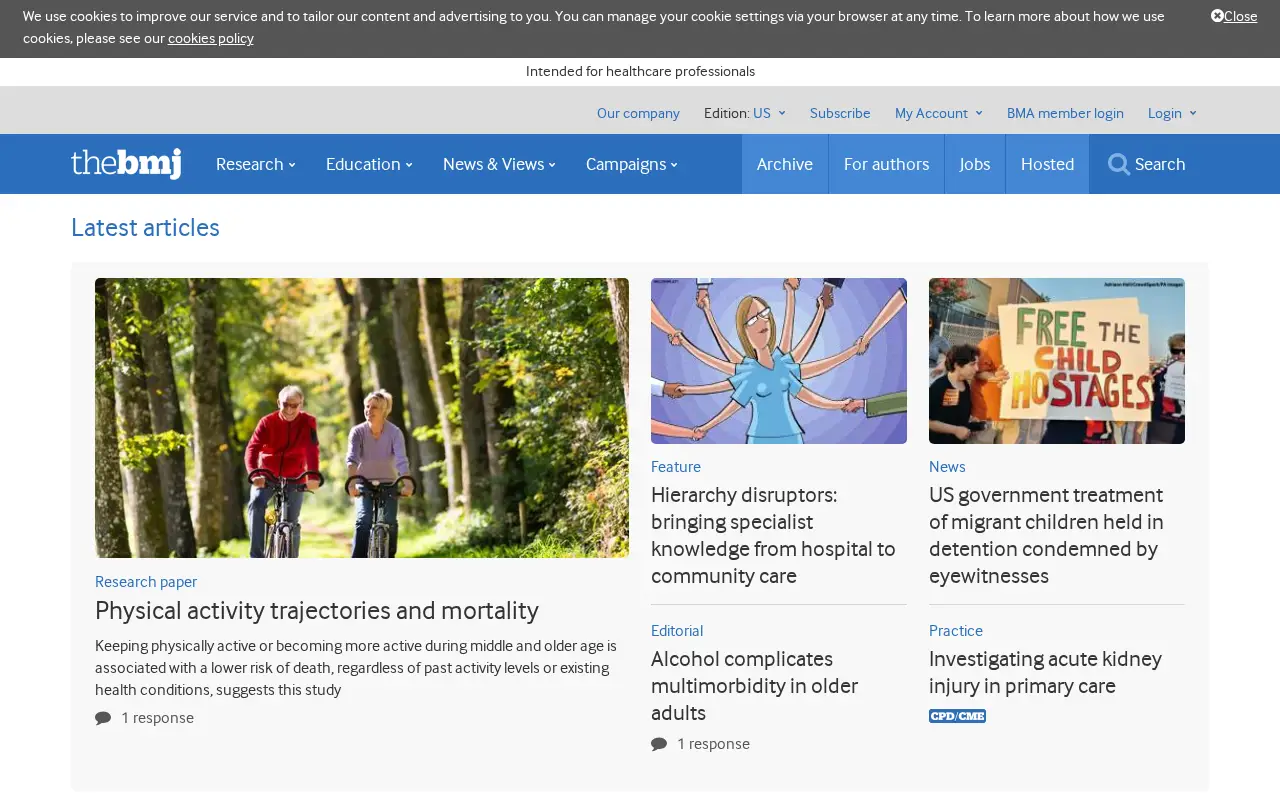Expand the Education menu
Viewport: 1280px width, 800px height.
pos(369,164)
